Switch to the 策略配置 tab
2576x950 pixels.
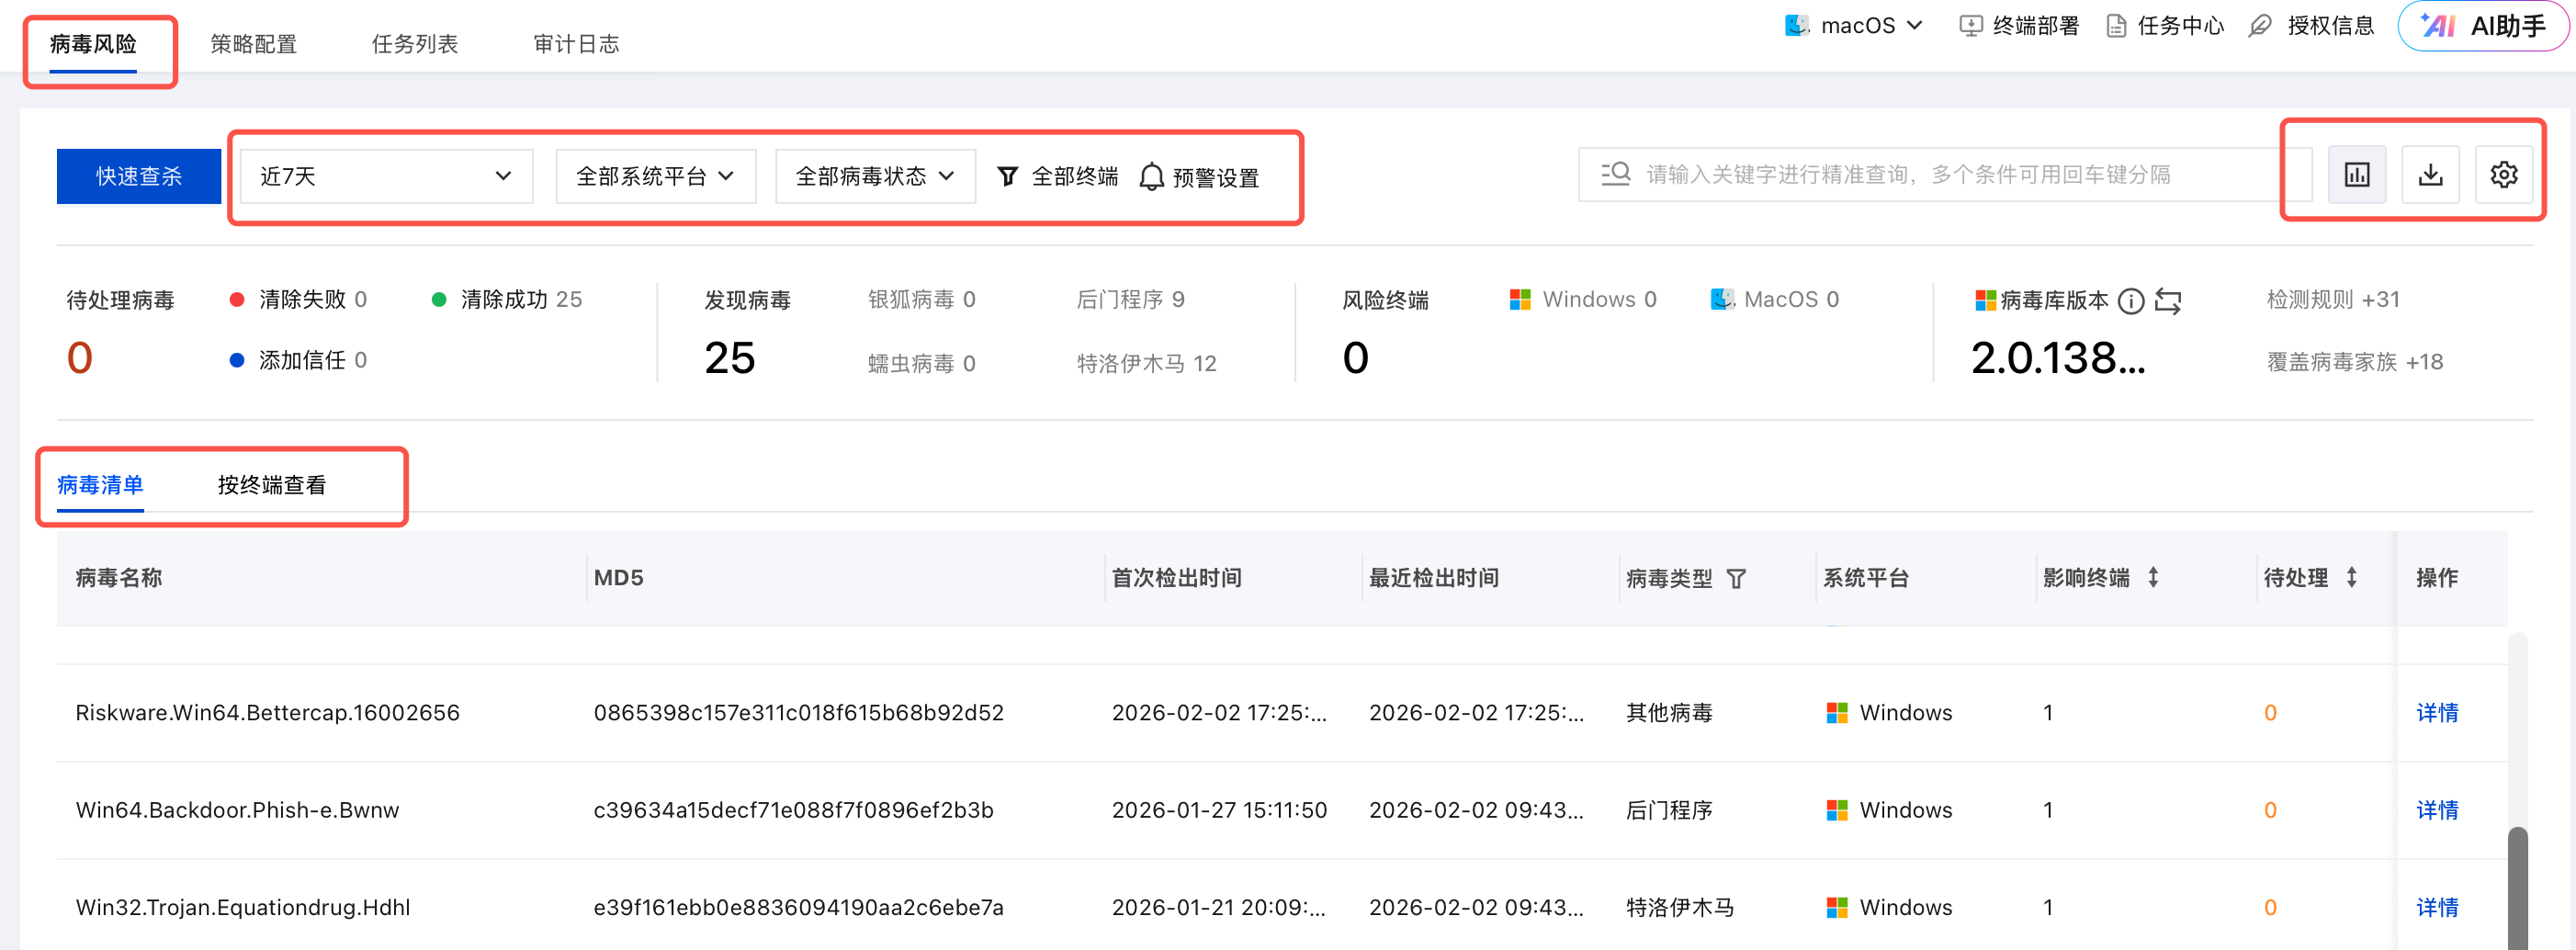coord(253,44)
